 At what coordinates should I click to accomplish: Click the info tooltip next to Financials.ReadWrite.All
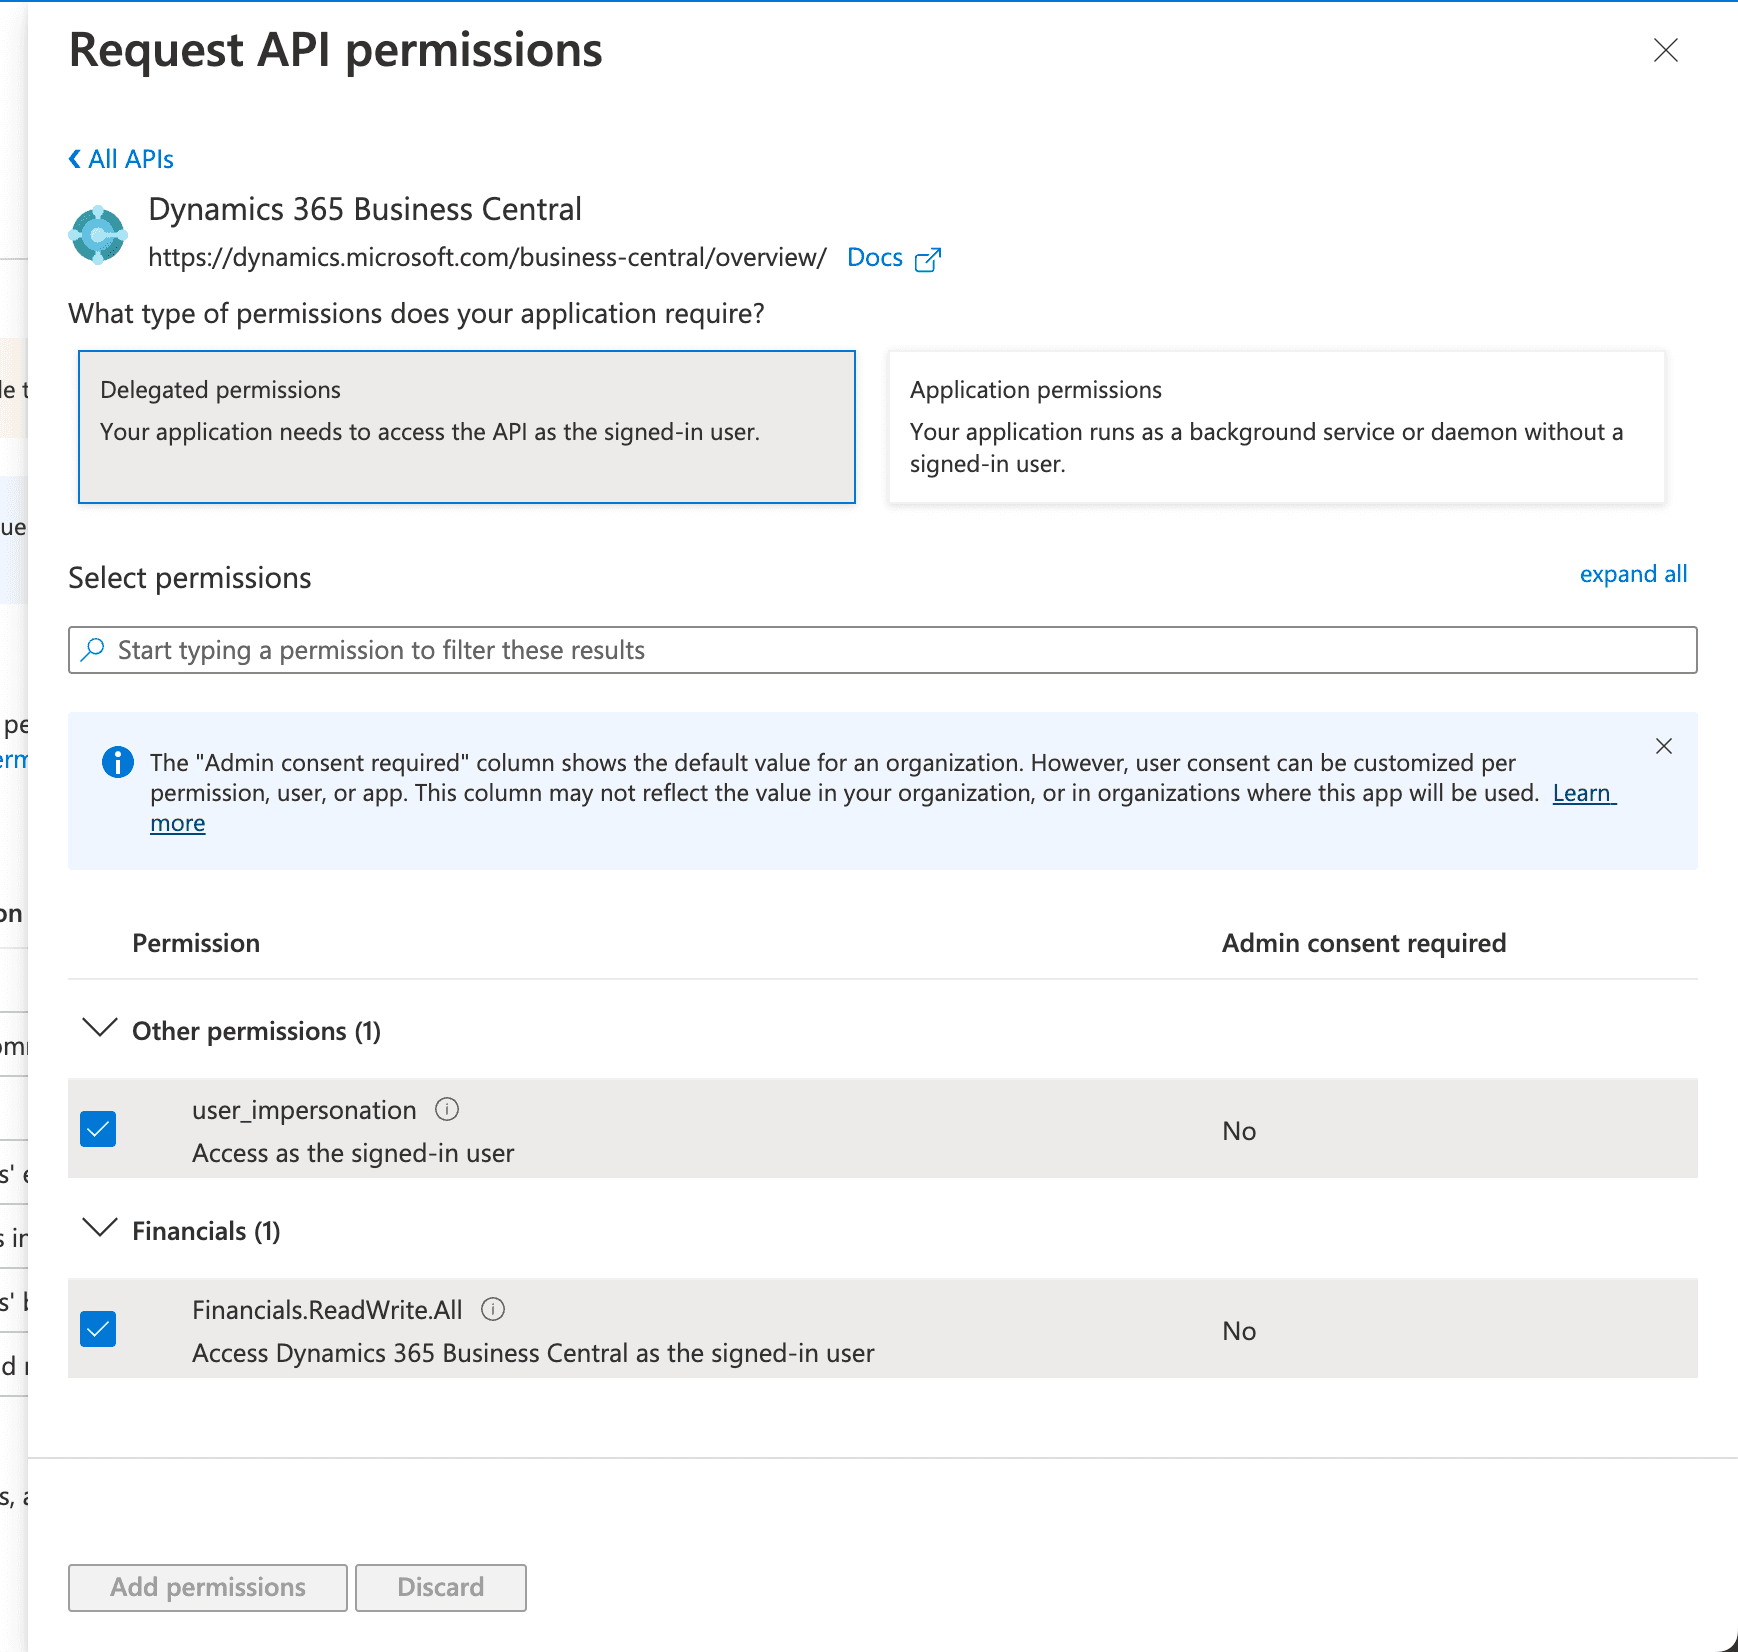[x=494, y=1308]
